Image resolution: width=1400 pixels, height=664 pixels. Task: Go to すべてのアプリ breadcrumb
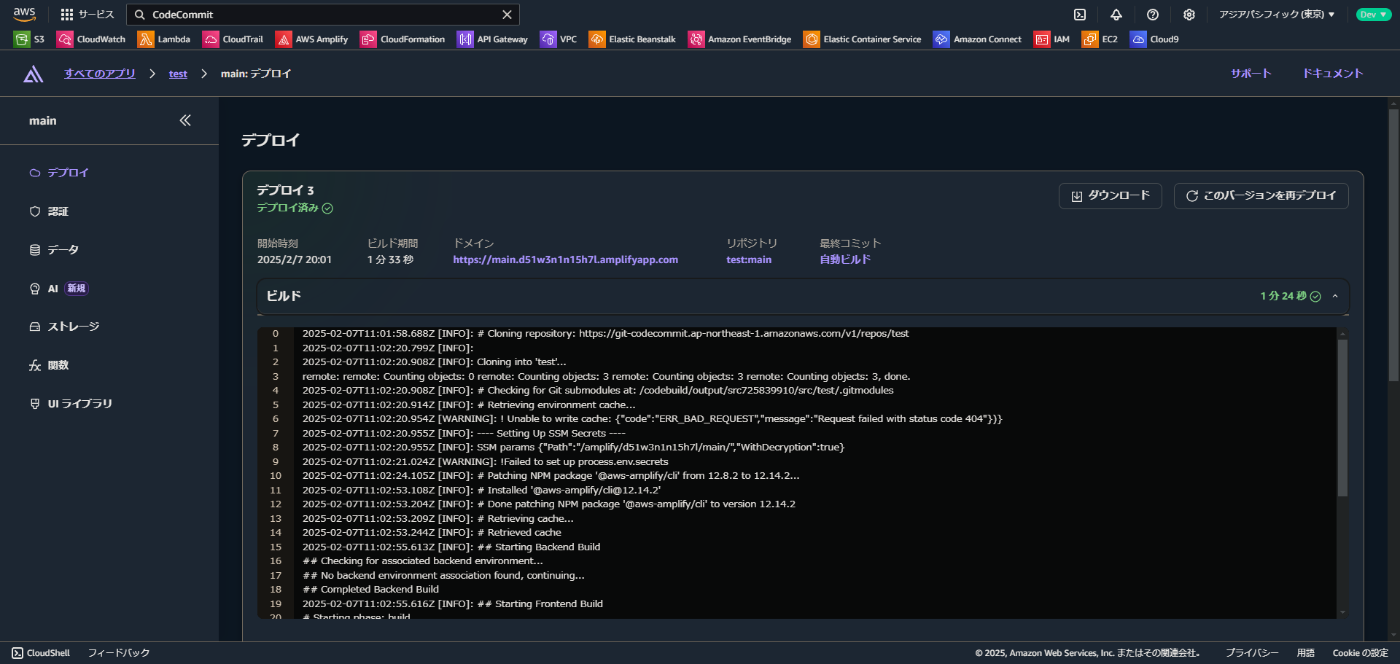100,74
